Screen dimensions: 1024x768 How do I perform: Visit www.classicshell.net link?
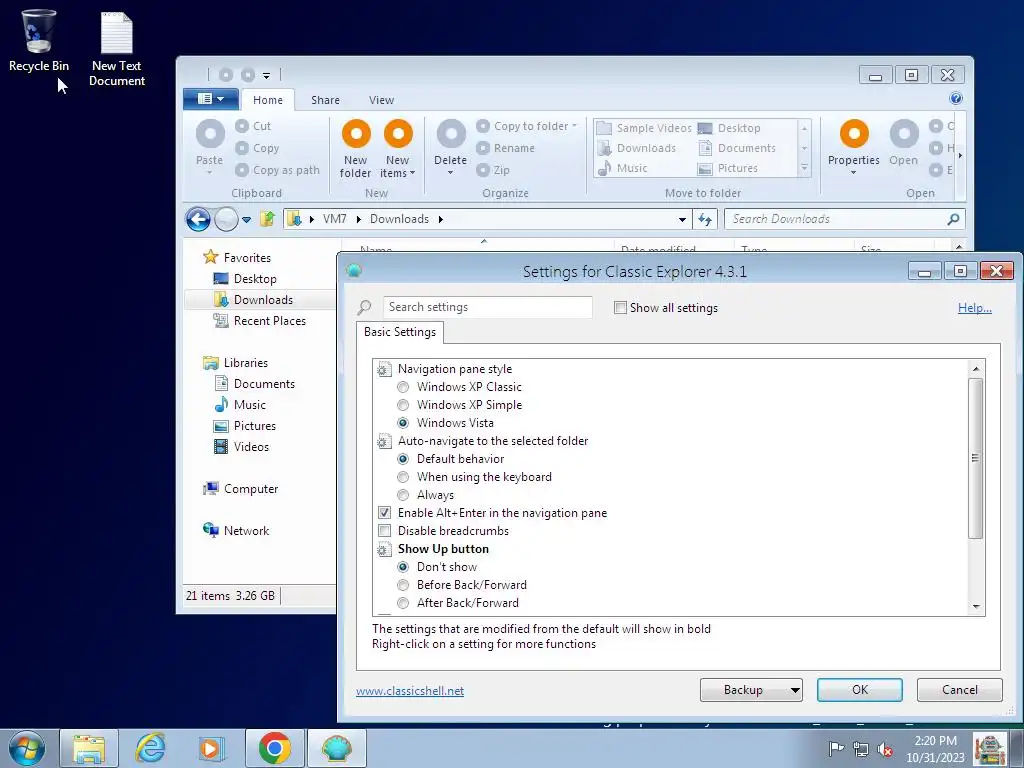[410, 690]
